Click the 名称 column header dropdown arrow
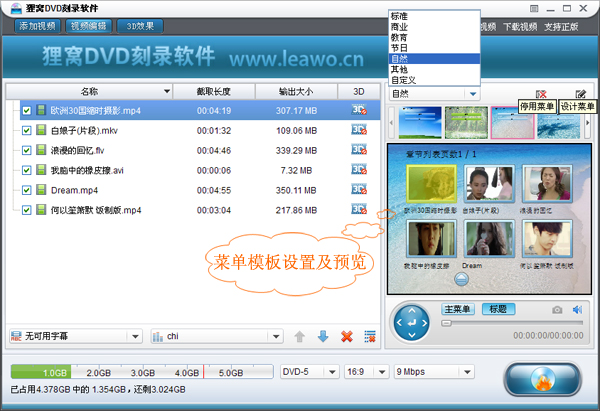The image size is (600, 411). tap(167, 91)
